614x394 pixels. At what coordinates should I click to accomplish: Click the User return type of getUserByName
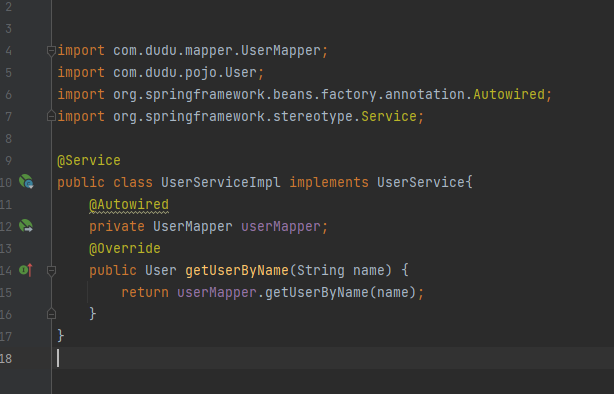(161, 271)
